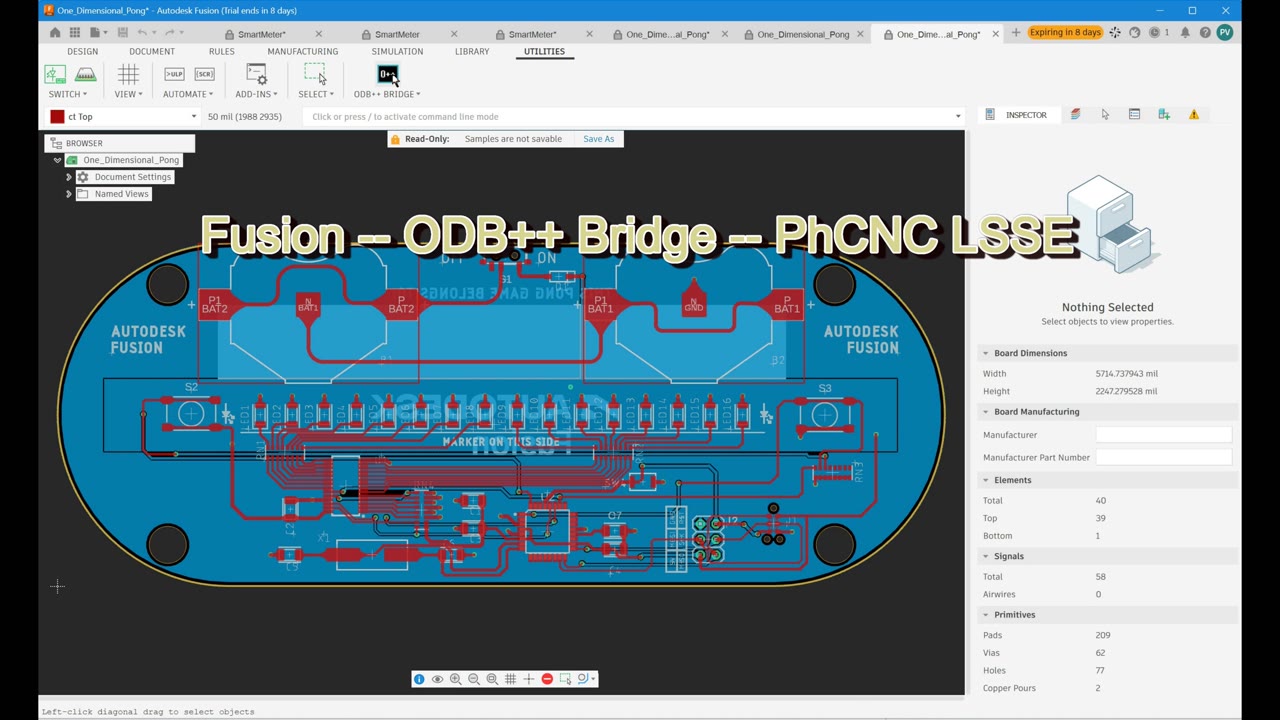Switch to the SIMULATION ribbon tab

click(397, 51)
